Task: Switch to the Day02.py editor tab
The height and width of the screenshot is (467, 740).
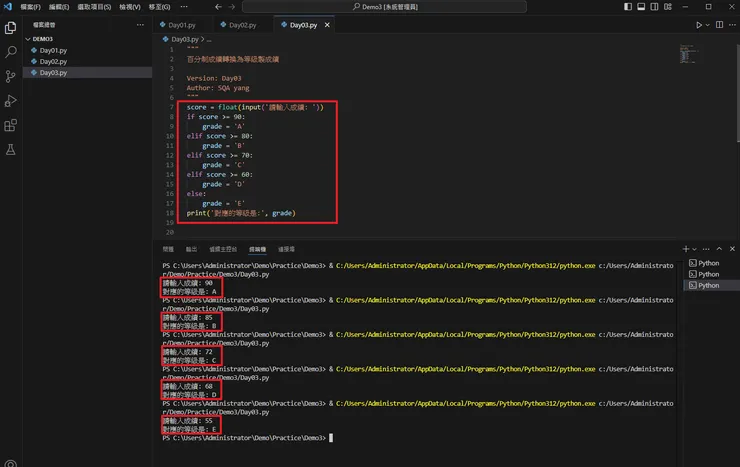Action: click(243, 25)
